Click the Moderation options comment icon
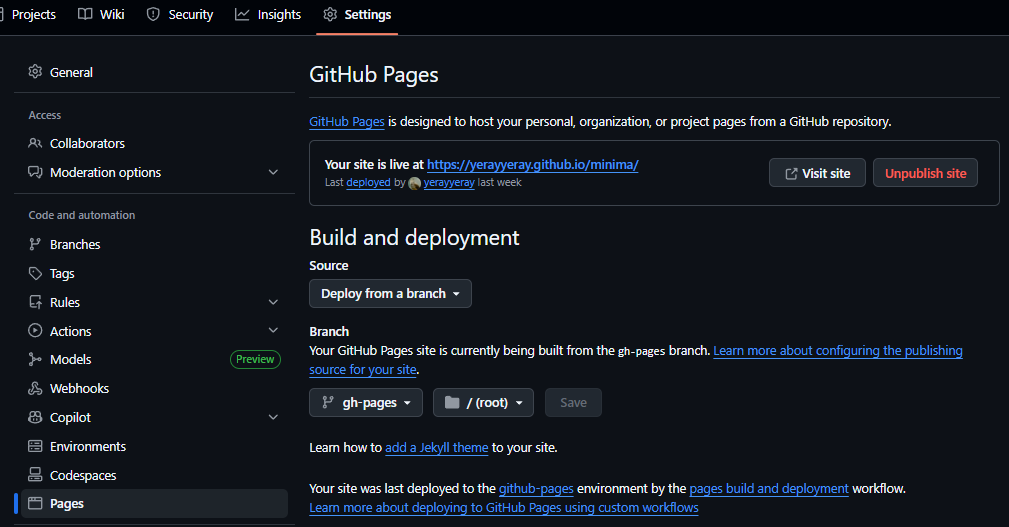This screenshot has height=527, width=1009. coord(35,172)
